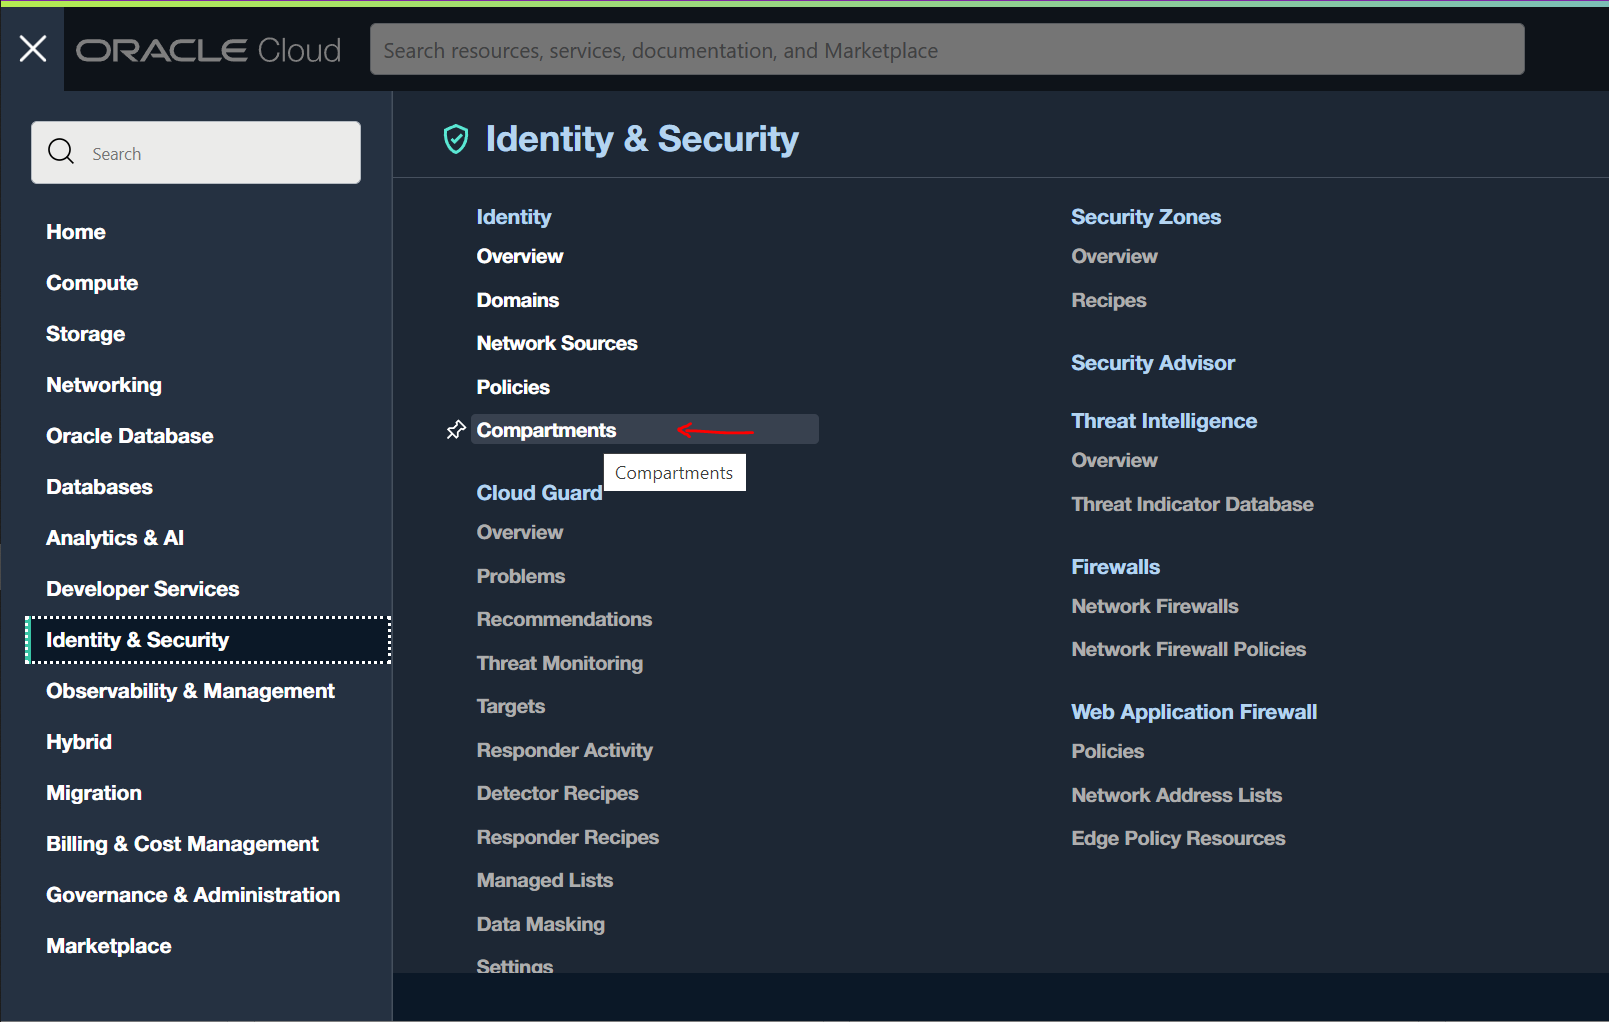
Task: Click the sidebar Search field
Action: (196, 153)
